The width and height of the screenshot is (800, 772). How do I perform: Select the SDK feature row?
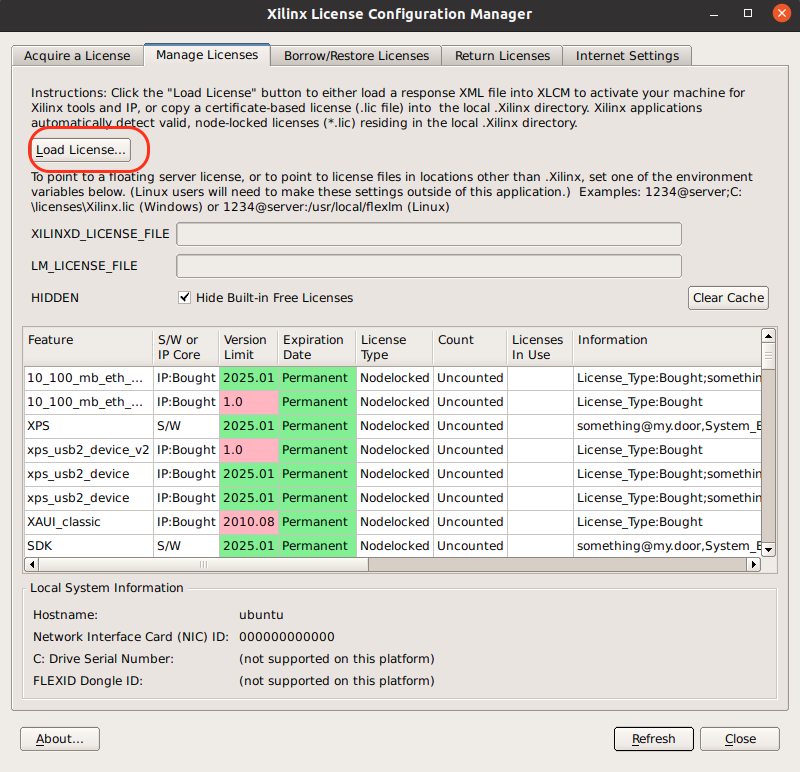393,545
